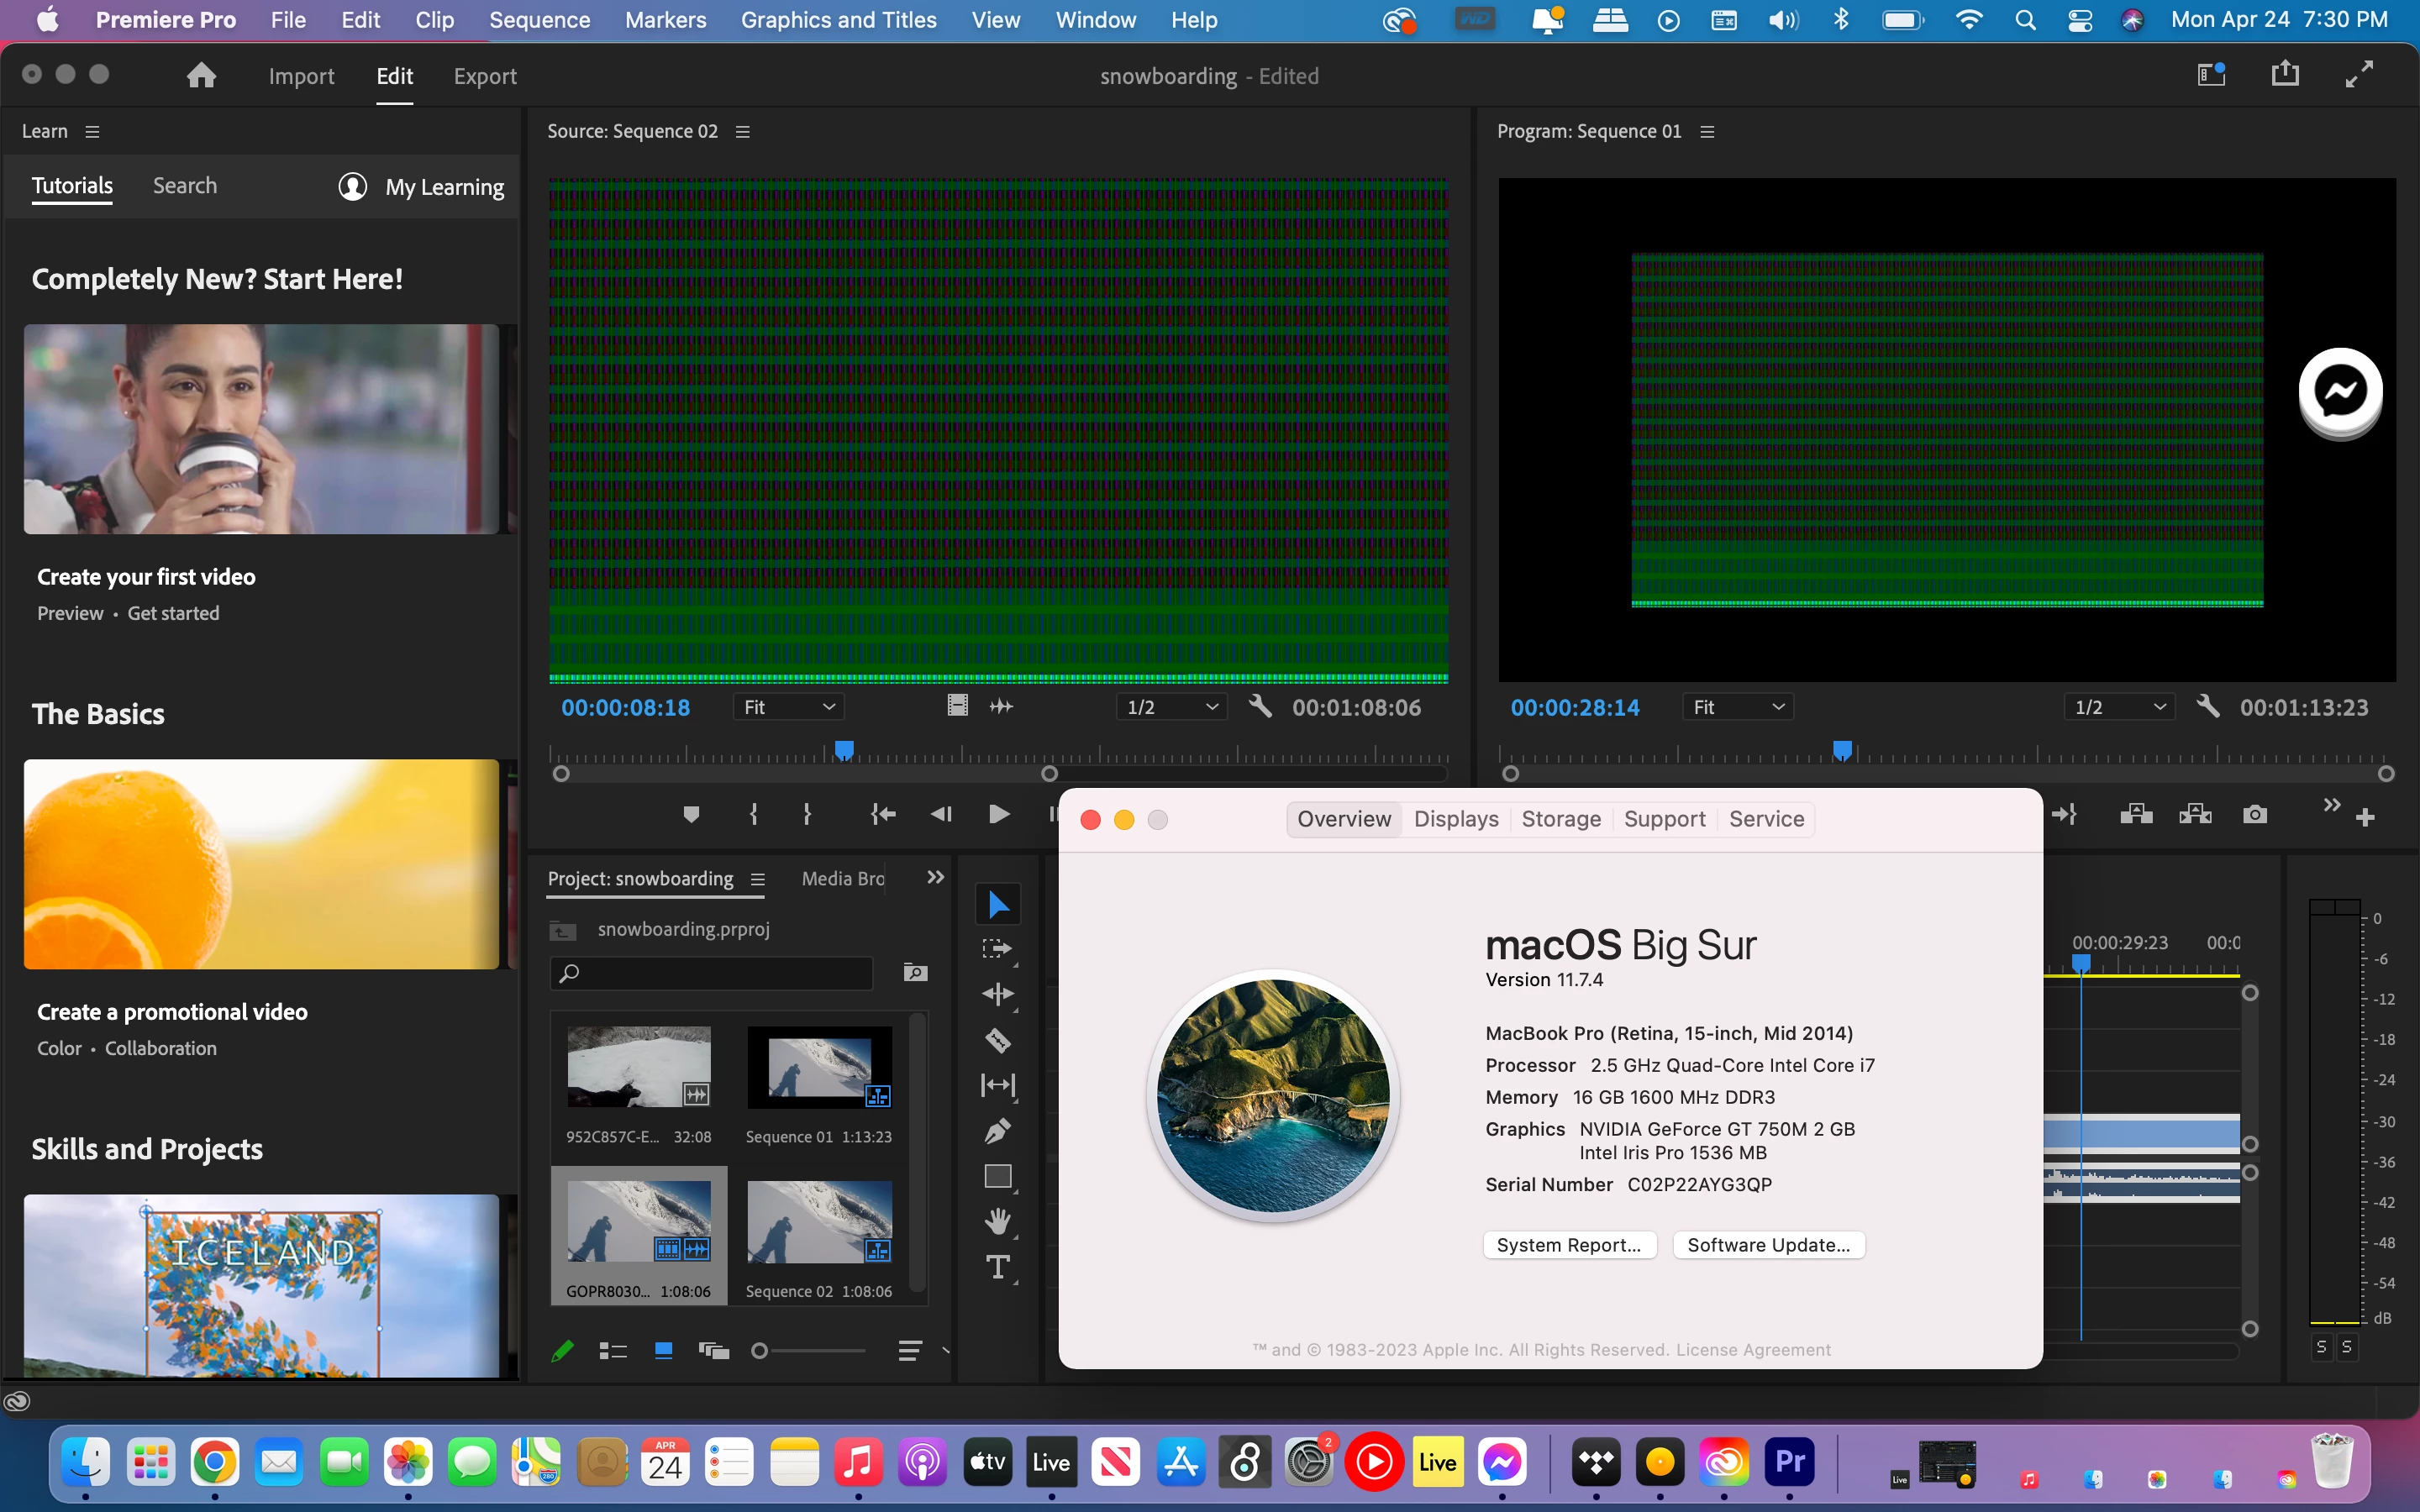This screenshot has height=1512, width=2420.
Task: Click the System Report button
Action: pyautogui.click(x=1568, y=1245)
